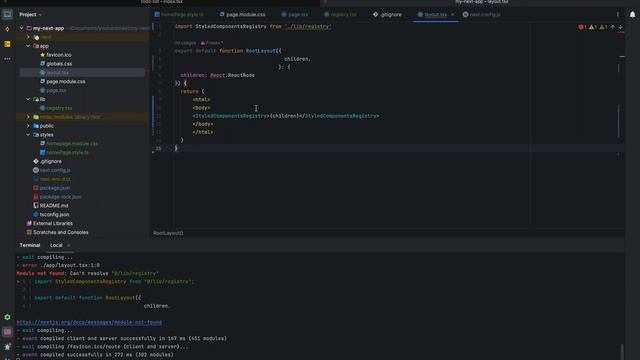The width and height of the screenshot is (640, 360).
Task: Select the Local terminal tab
Action: pyautogui.click(x=56, y=245)
